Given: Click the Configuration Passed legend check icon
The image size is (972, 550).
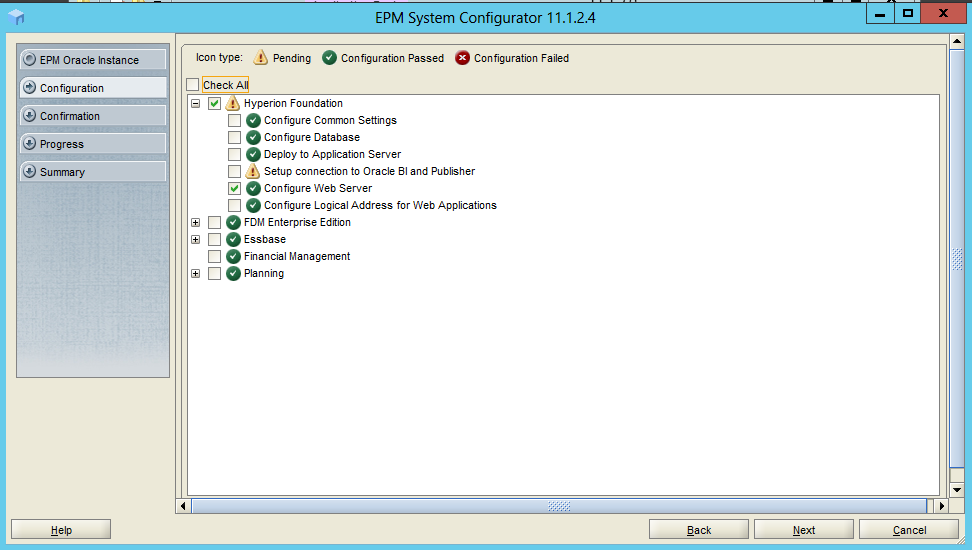Looking at the screenshot, I should pyautogui.click(x=329, y=58).
